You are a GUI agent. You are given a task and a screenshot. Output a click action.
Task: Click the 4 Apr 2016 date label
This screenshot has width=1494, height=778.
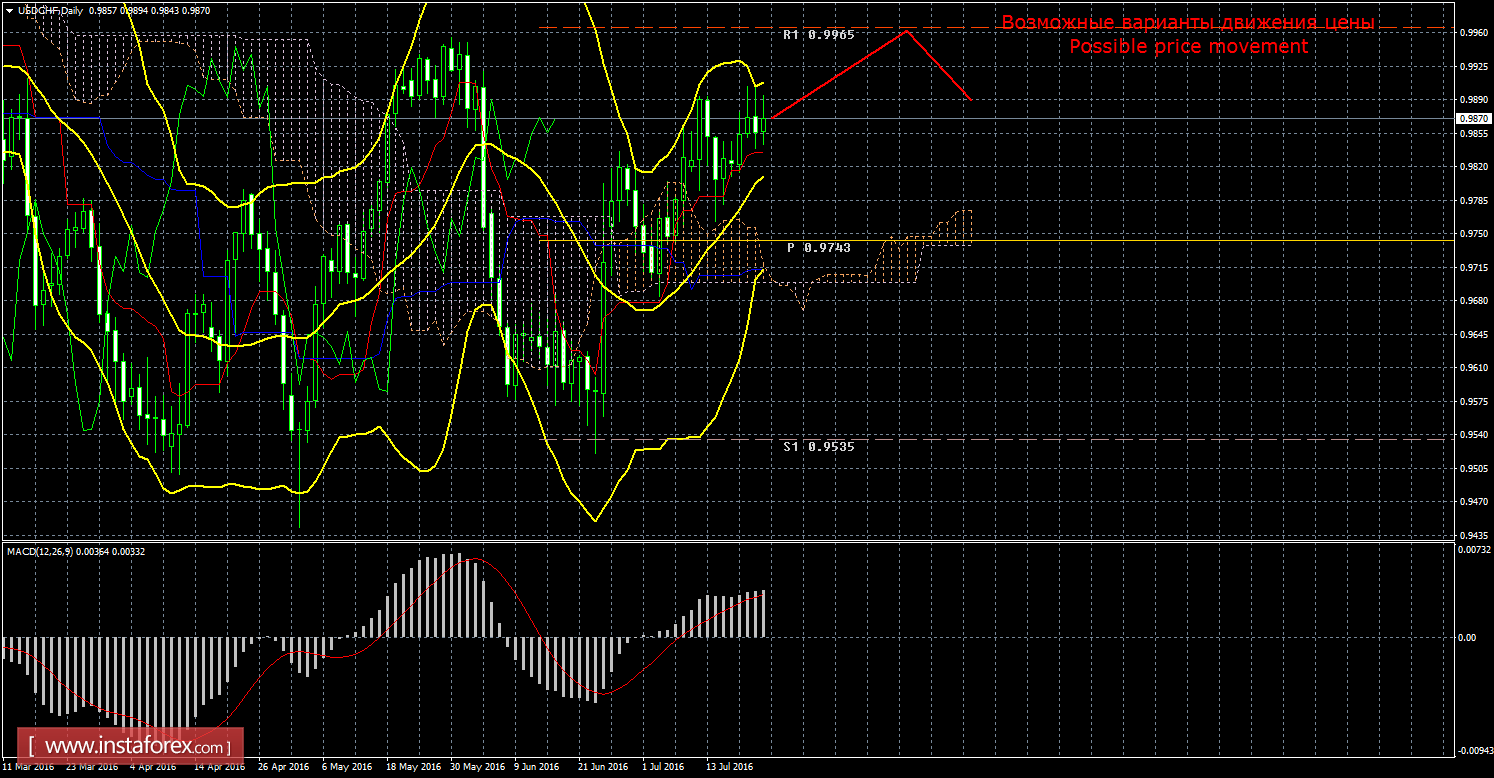[155, 768]
